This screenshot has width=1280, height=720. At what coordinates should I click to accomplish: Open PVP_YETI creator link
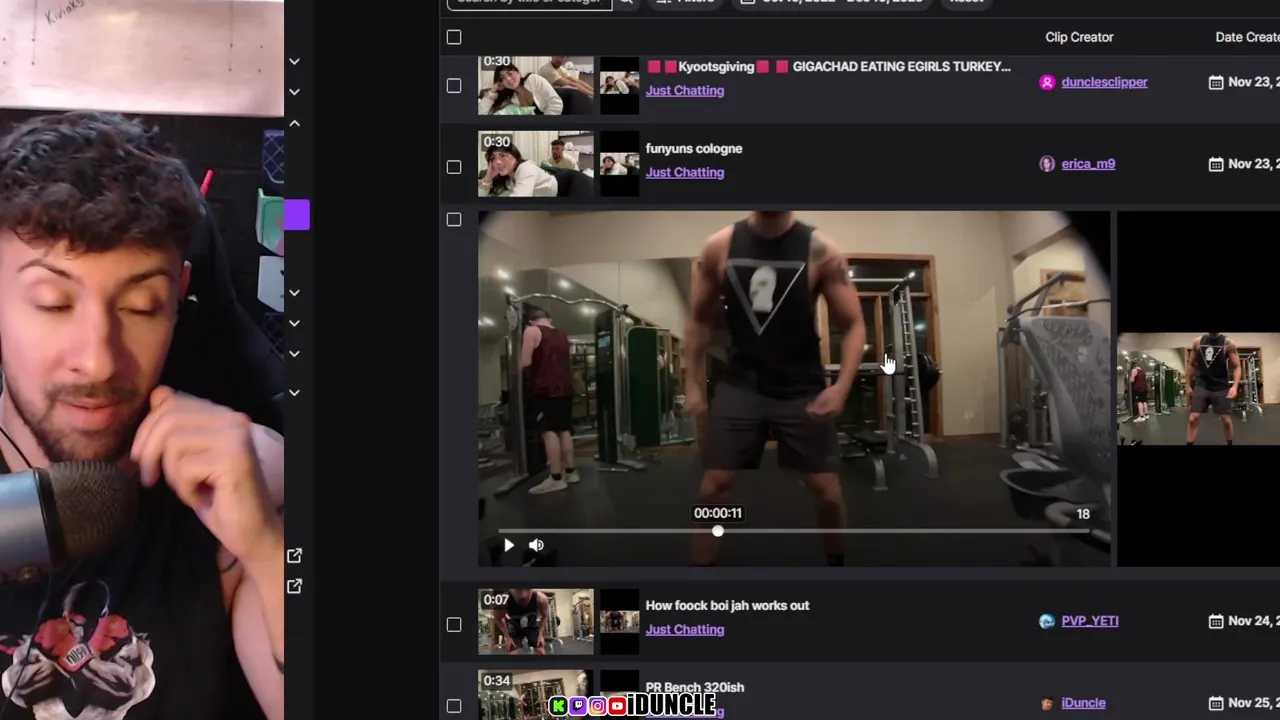1090,621
